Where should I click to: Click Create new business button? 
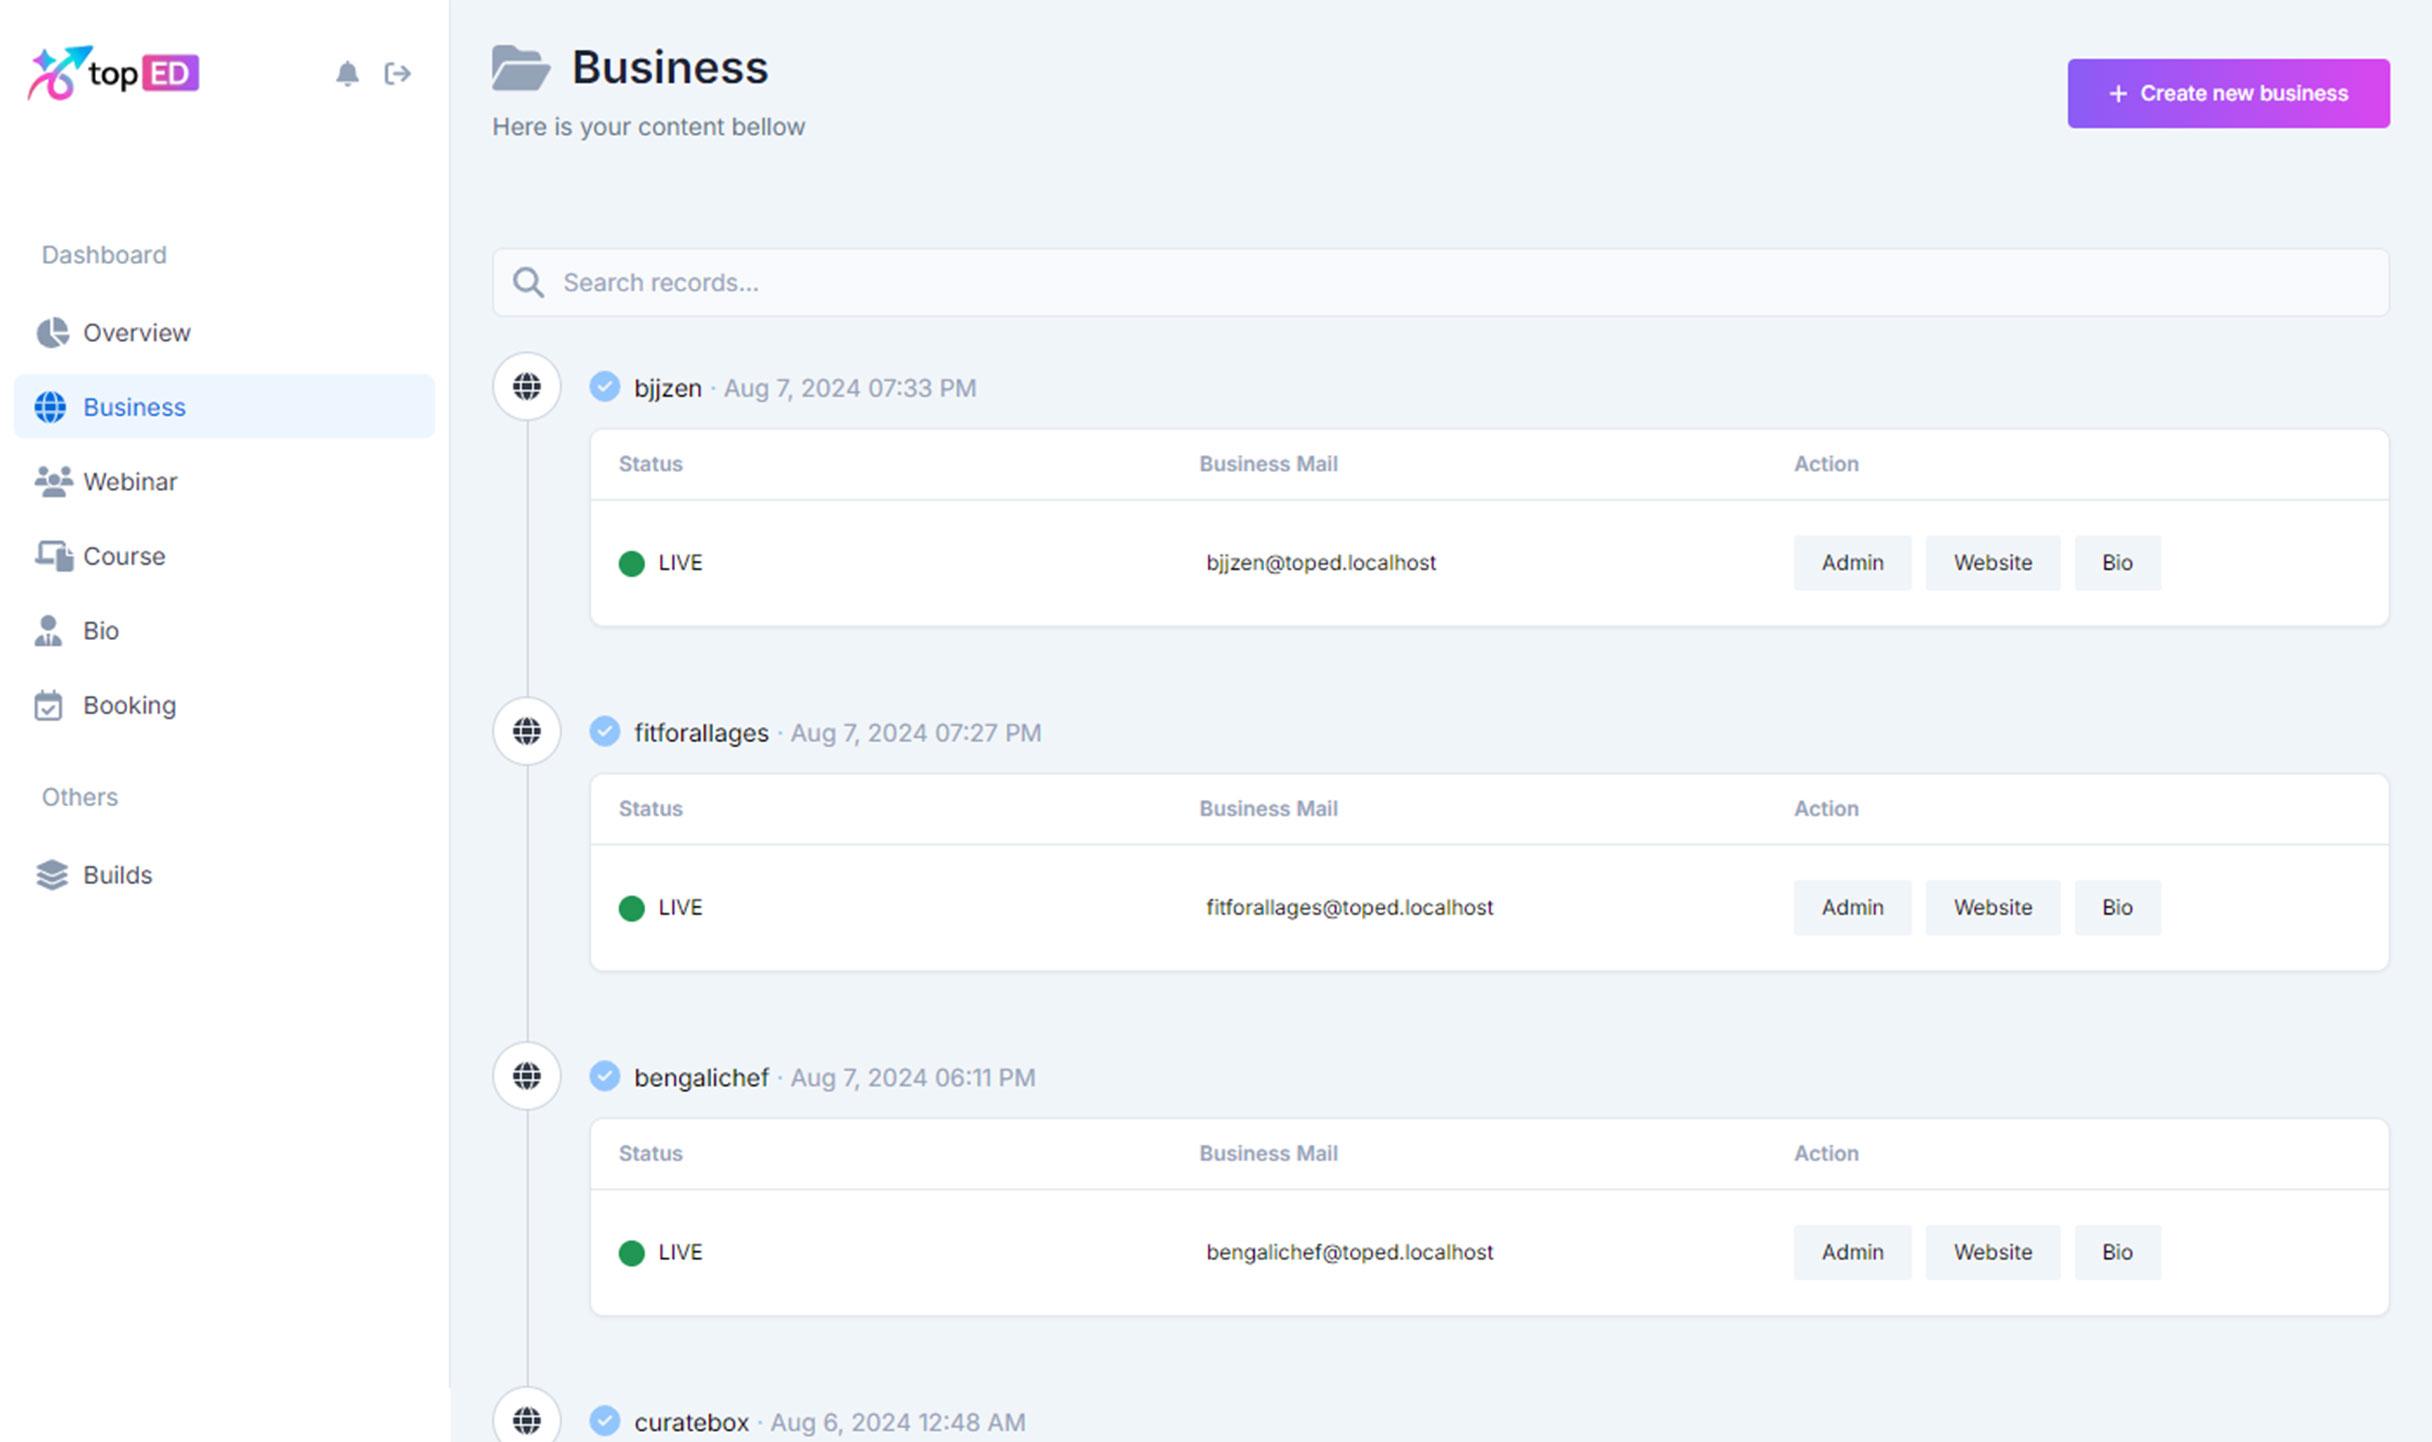click(x=2229, y=93)
